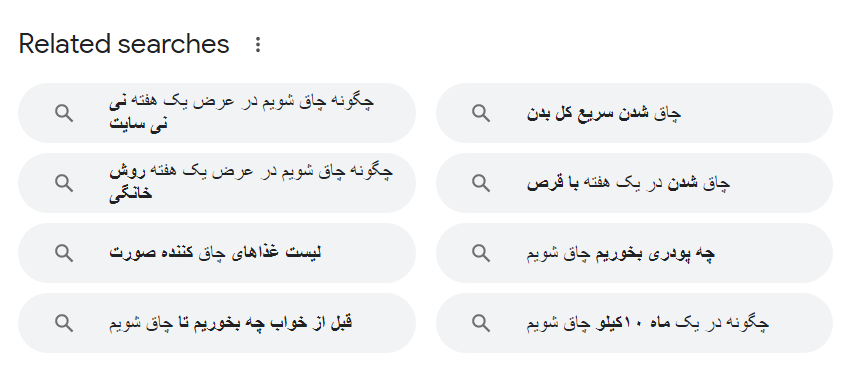Open suggestion لیست غذاهای چاق کننده صورت

pyautogui.click(x=217, y=253)
